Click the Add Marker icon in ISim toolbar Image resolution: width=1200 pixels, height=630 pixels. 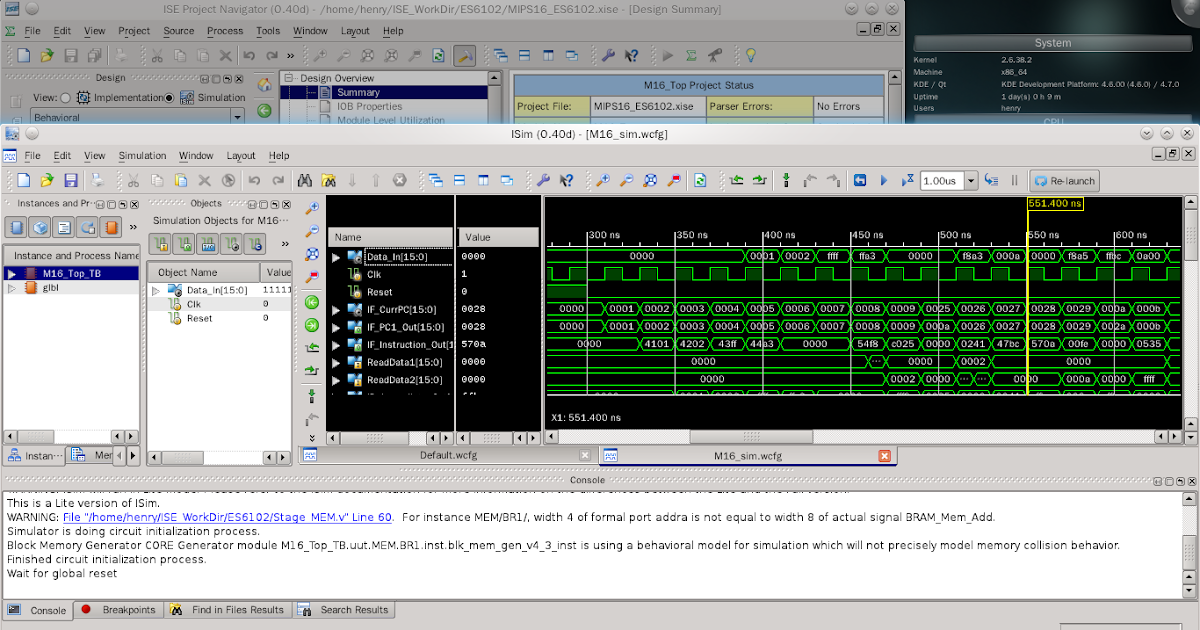point(786,181)
